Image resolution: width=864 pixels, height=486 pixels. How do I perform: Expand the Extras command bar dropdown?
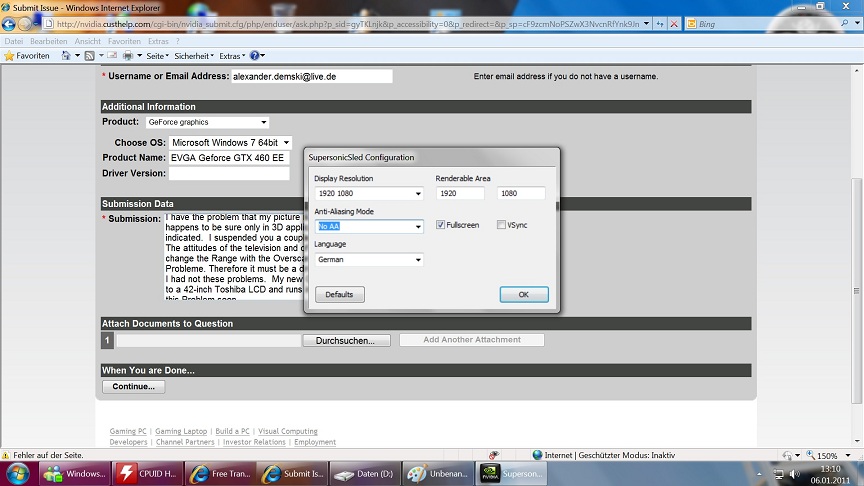(232, 56)
